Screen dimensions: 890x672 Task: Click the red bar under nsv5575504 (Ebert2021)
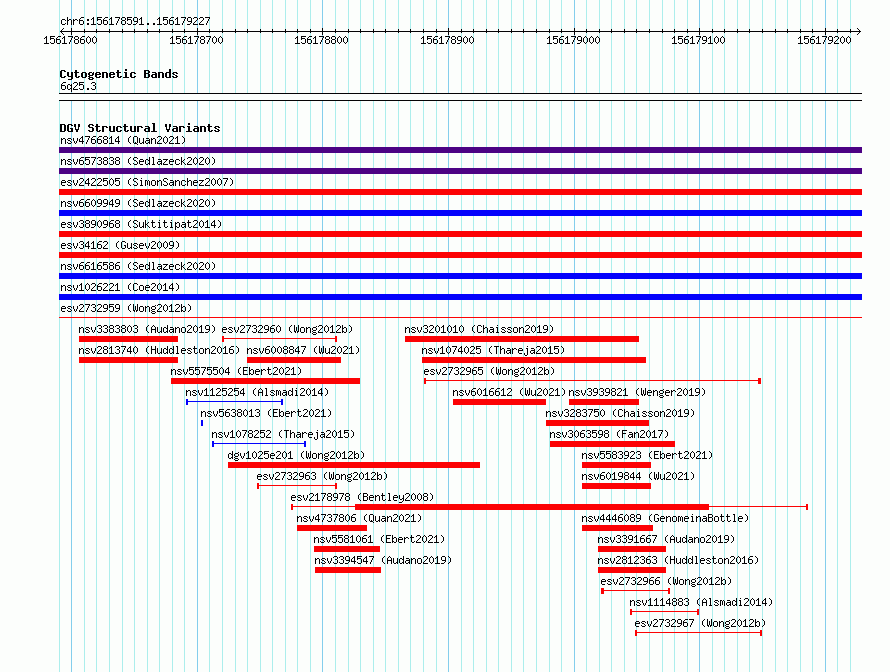[265, 381]
